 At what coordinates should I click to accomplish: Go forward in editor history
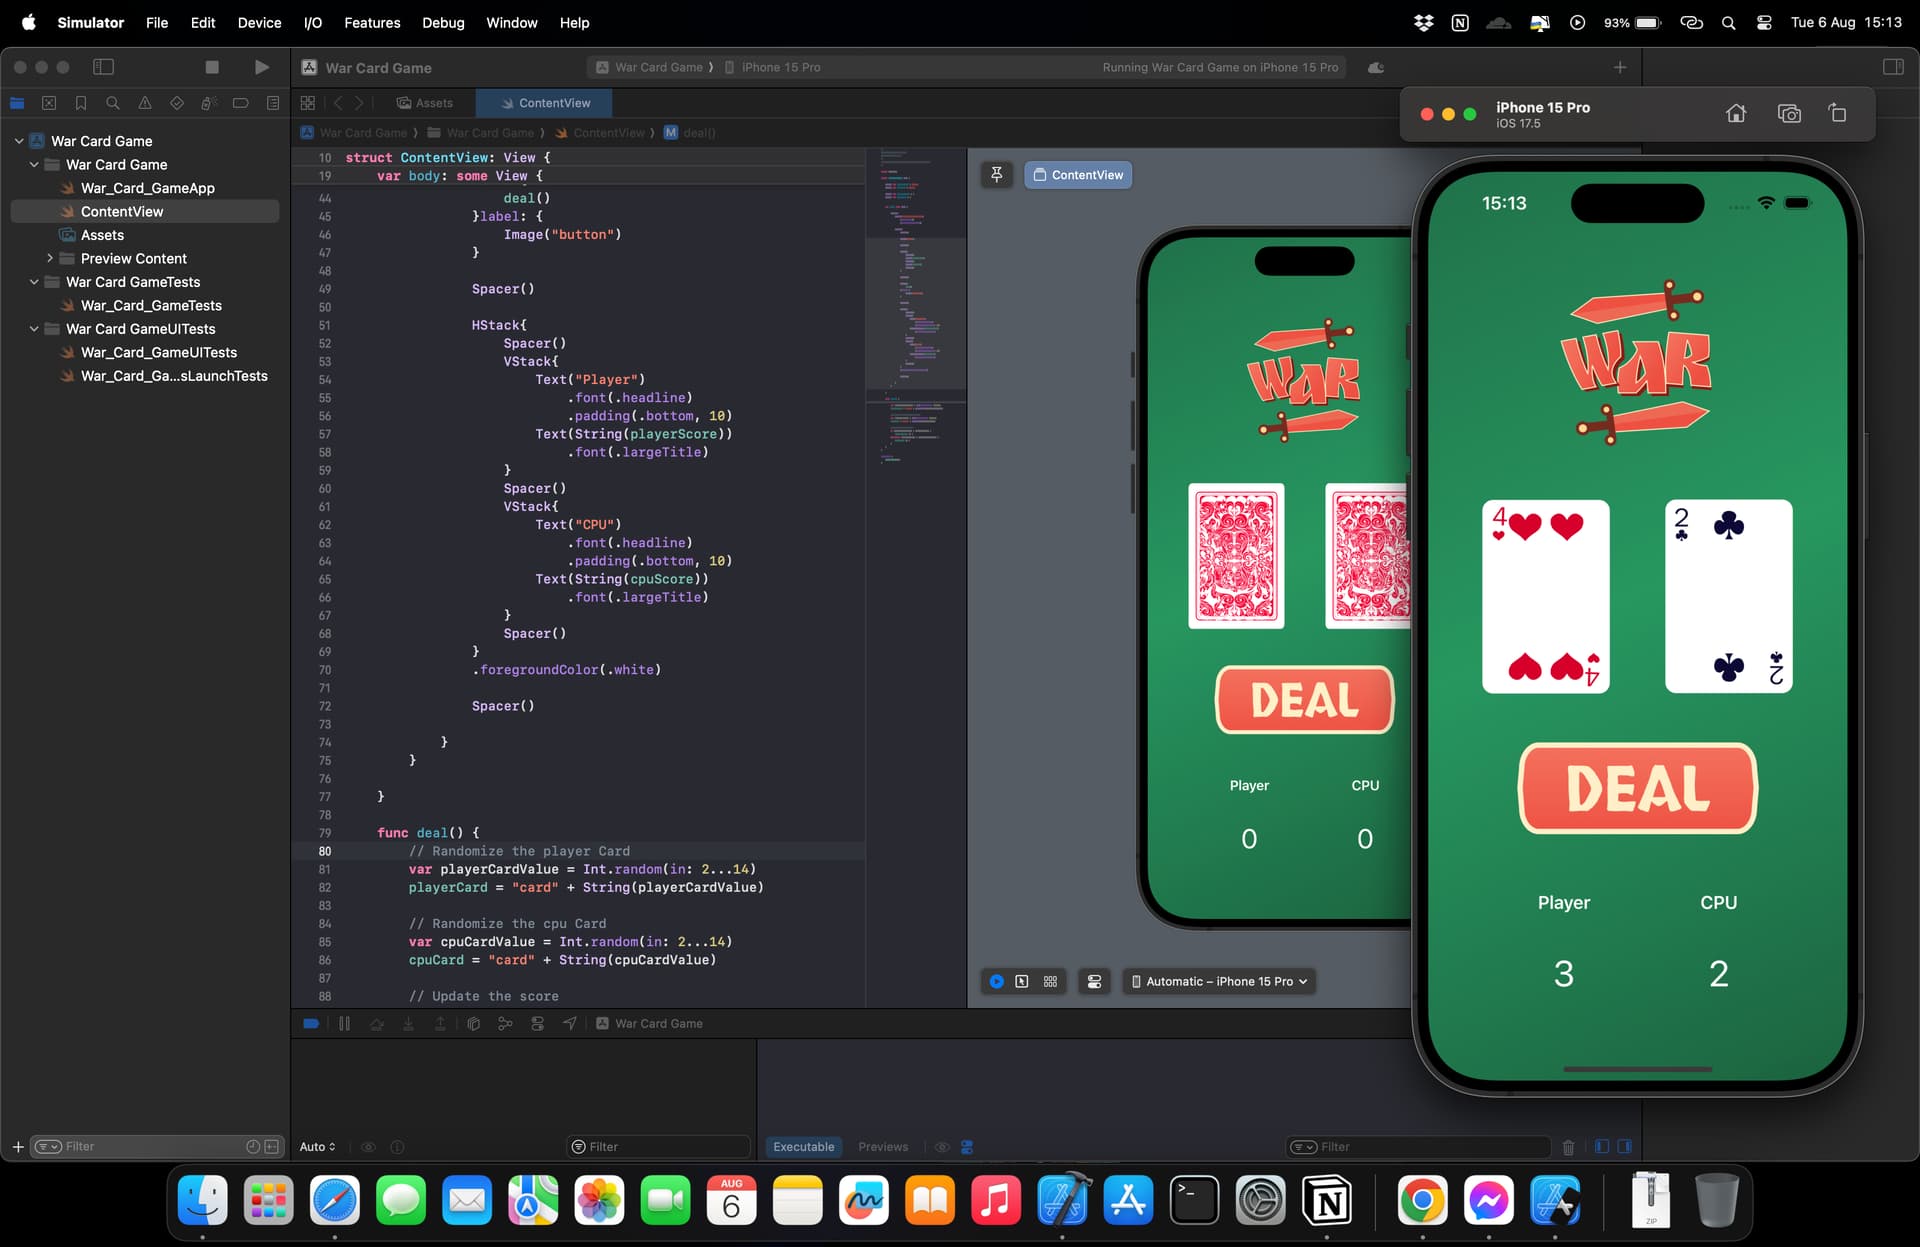(x=359, y=103)
